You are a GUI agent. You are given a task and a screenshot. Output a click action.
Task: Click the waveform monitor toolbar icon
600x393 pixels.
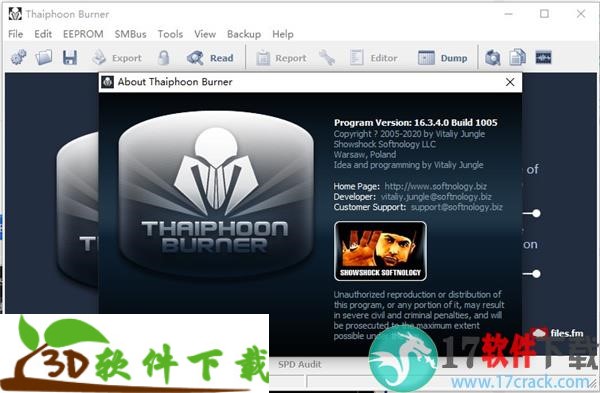tap(543, 58)
